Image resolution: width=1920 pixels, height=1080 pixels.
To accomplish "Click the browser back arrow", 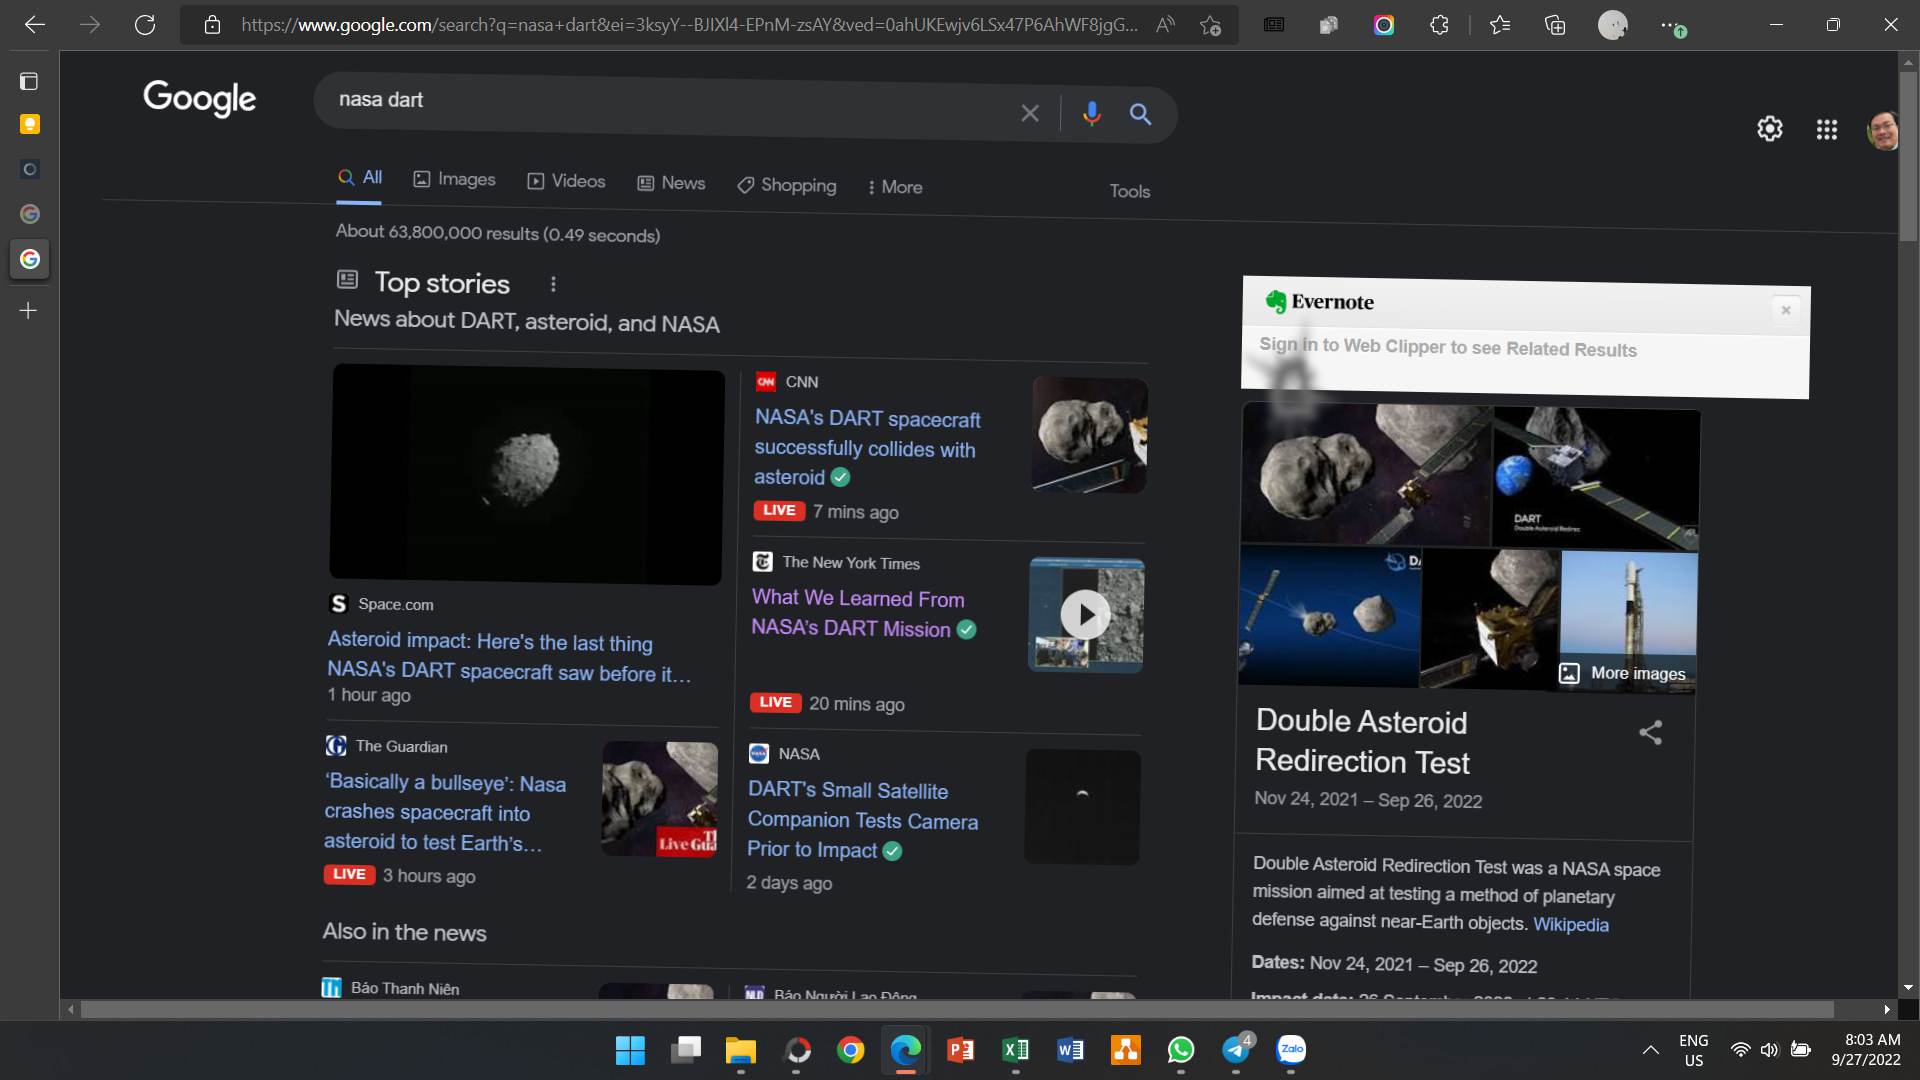I will coord(35,25).
